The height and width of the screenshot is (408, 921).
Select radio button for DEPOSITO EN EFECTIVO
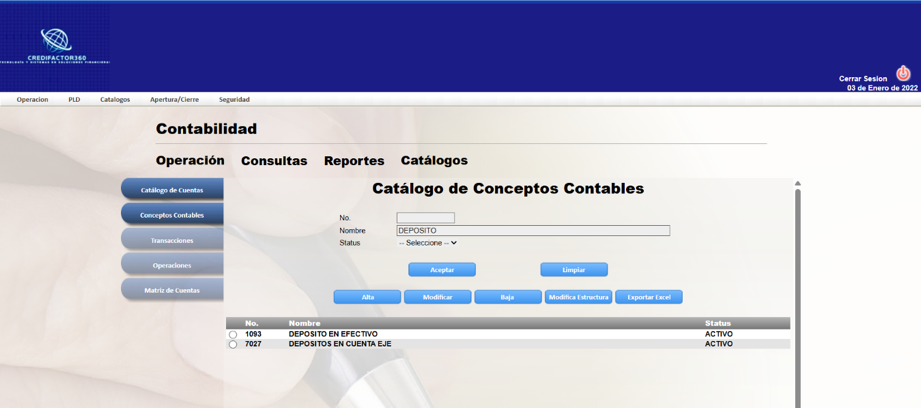coord(233,335)
